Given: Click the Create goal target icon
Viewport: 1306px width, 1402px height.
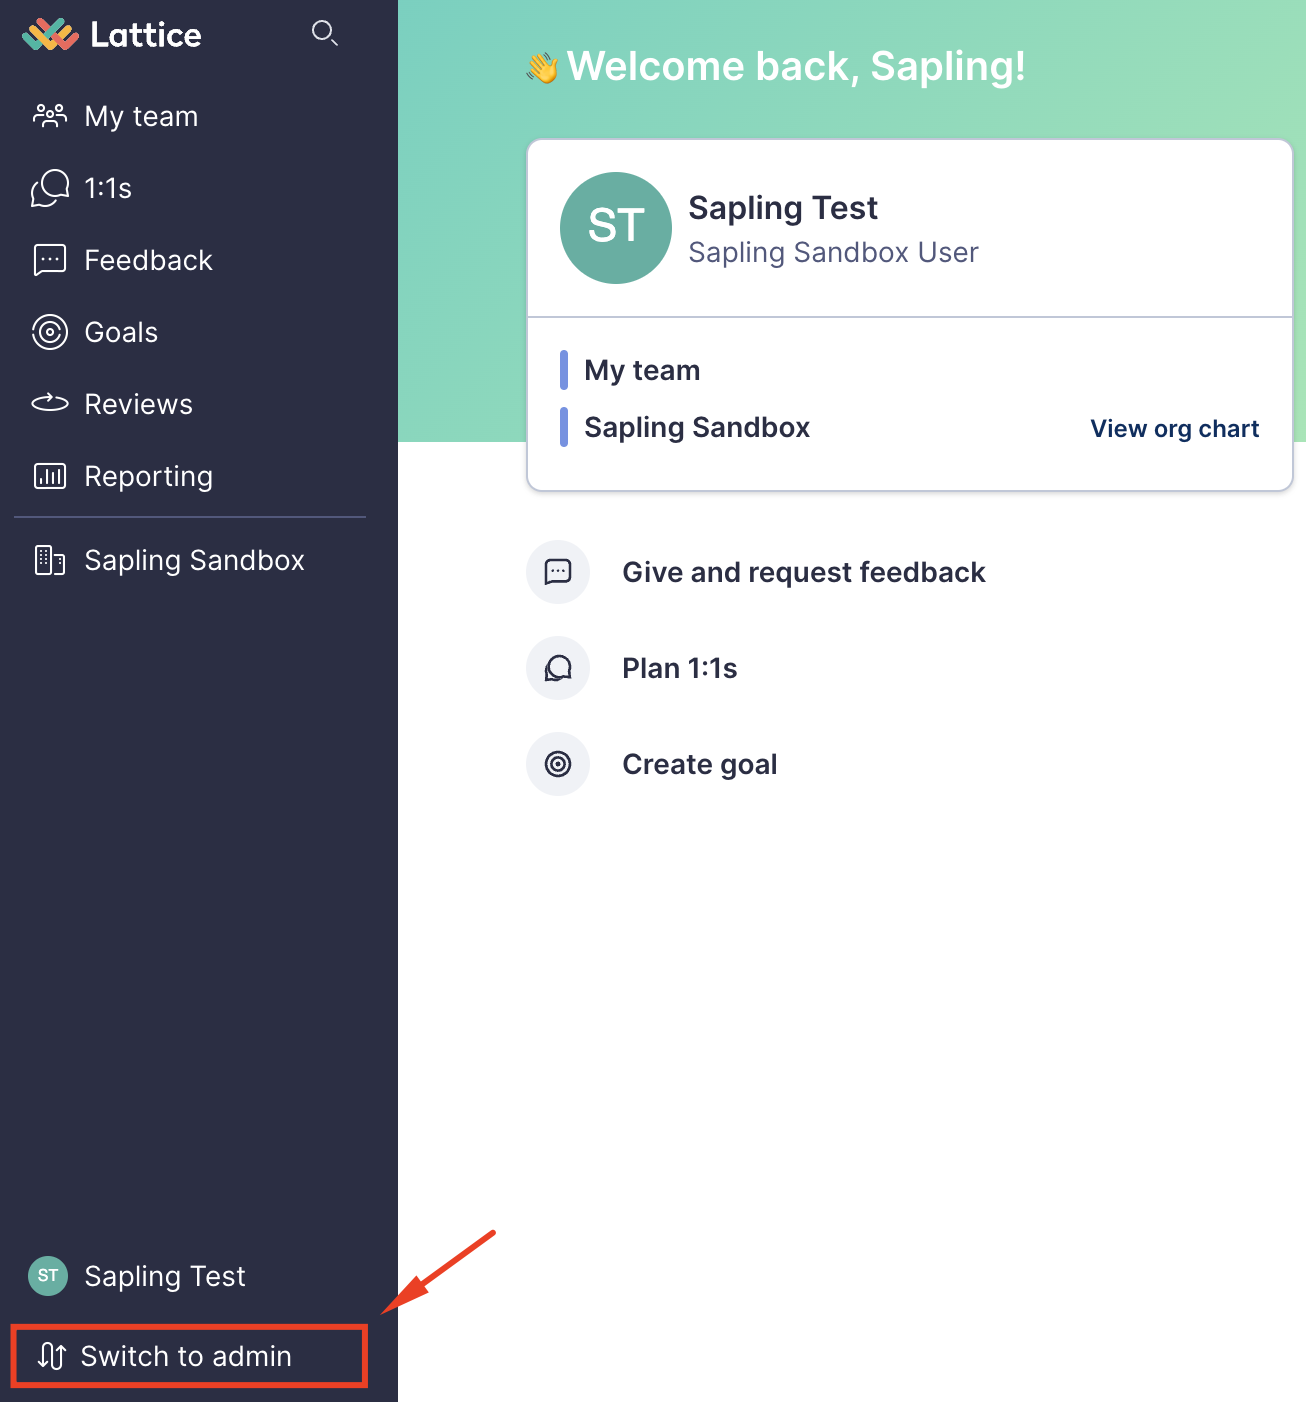Looking at the screenshot, I should tap(558, 763).
